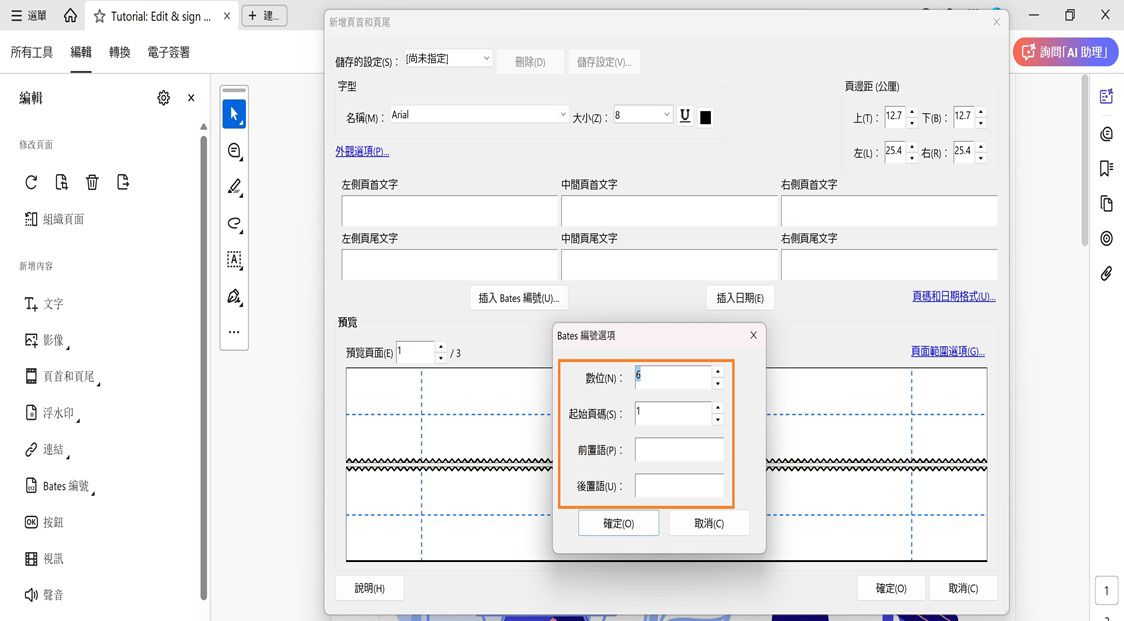Open 頁面範圍選項 link
This screenshot has height=621, width=1124.
pos(948,351)
